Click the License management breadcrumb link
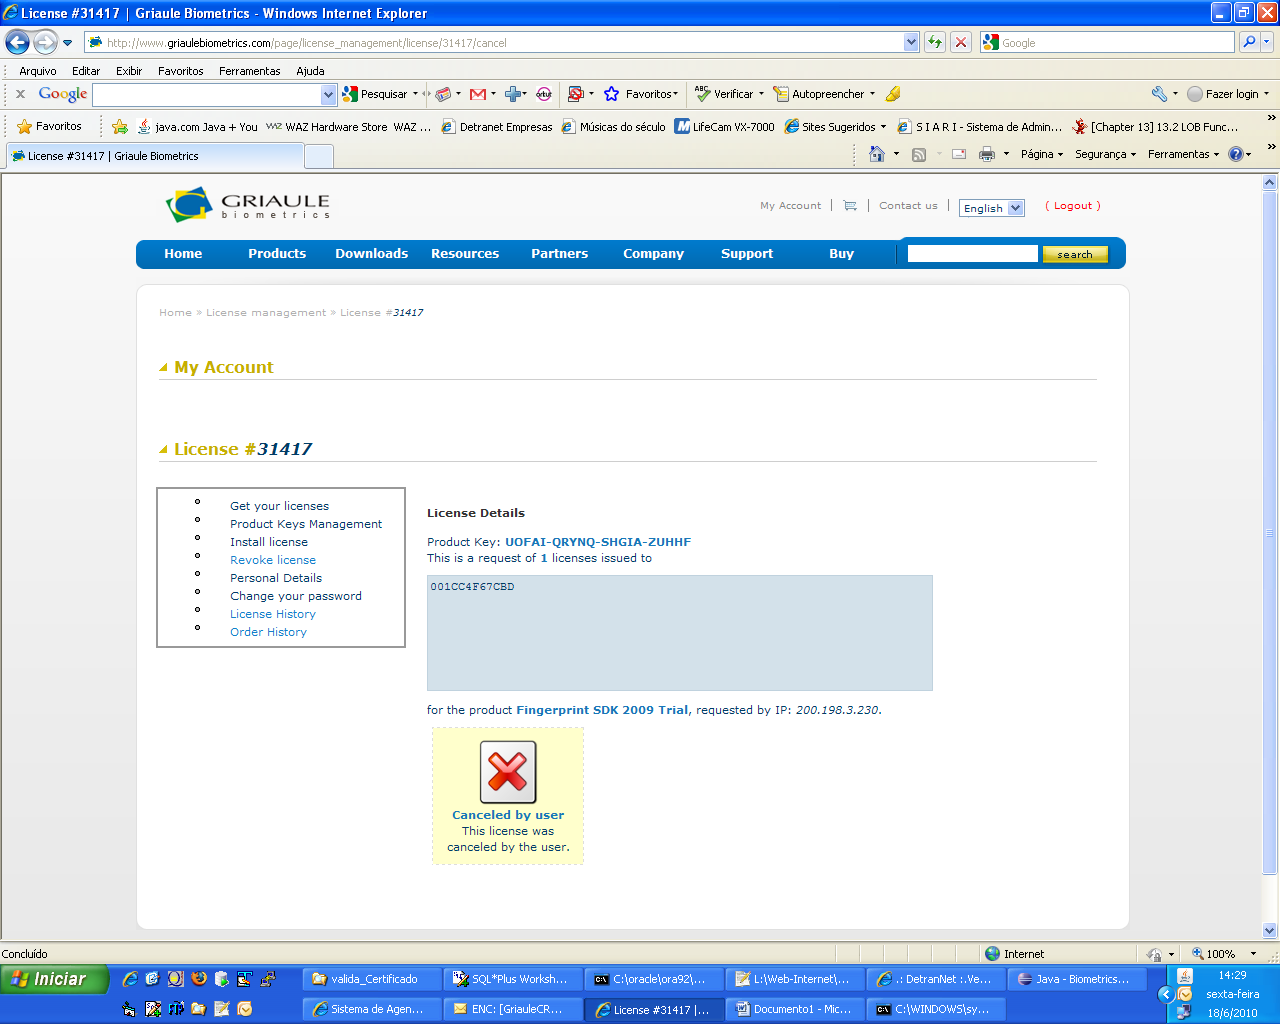Screen dimensions: 1280x1024 coord(266,313)
